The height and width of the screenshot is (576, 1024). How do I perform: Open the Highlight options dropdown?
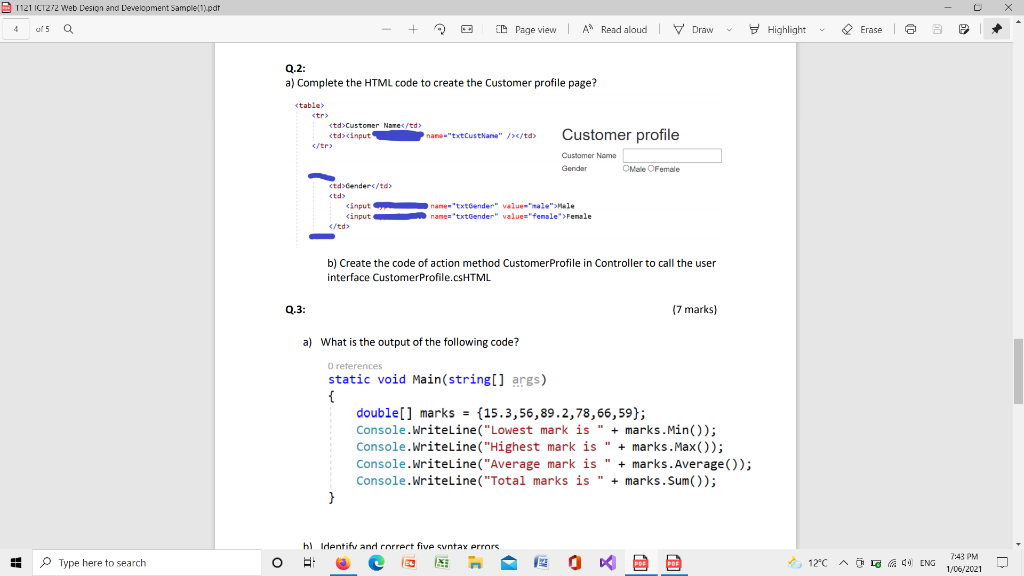[x=822, y=29]
